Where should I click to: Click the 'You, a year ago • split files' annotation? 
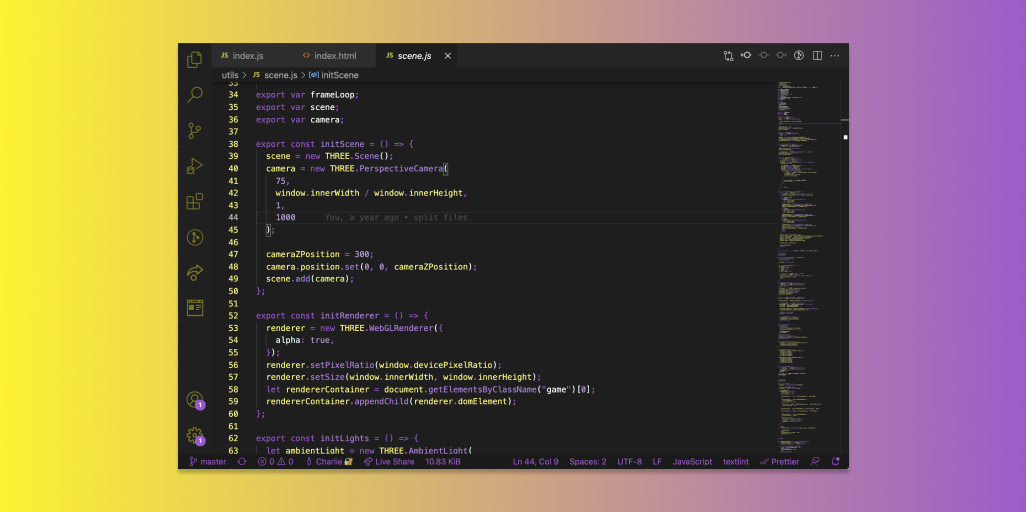[x=396, y=217]
